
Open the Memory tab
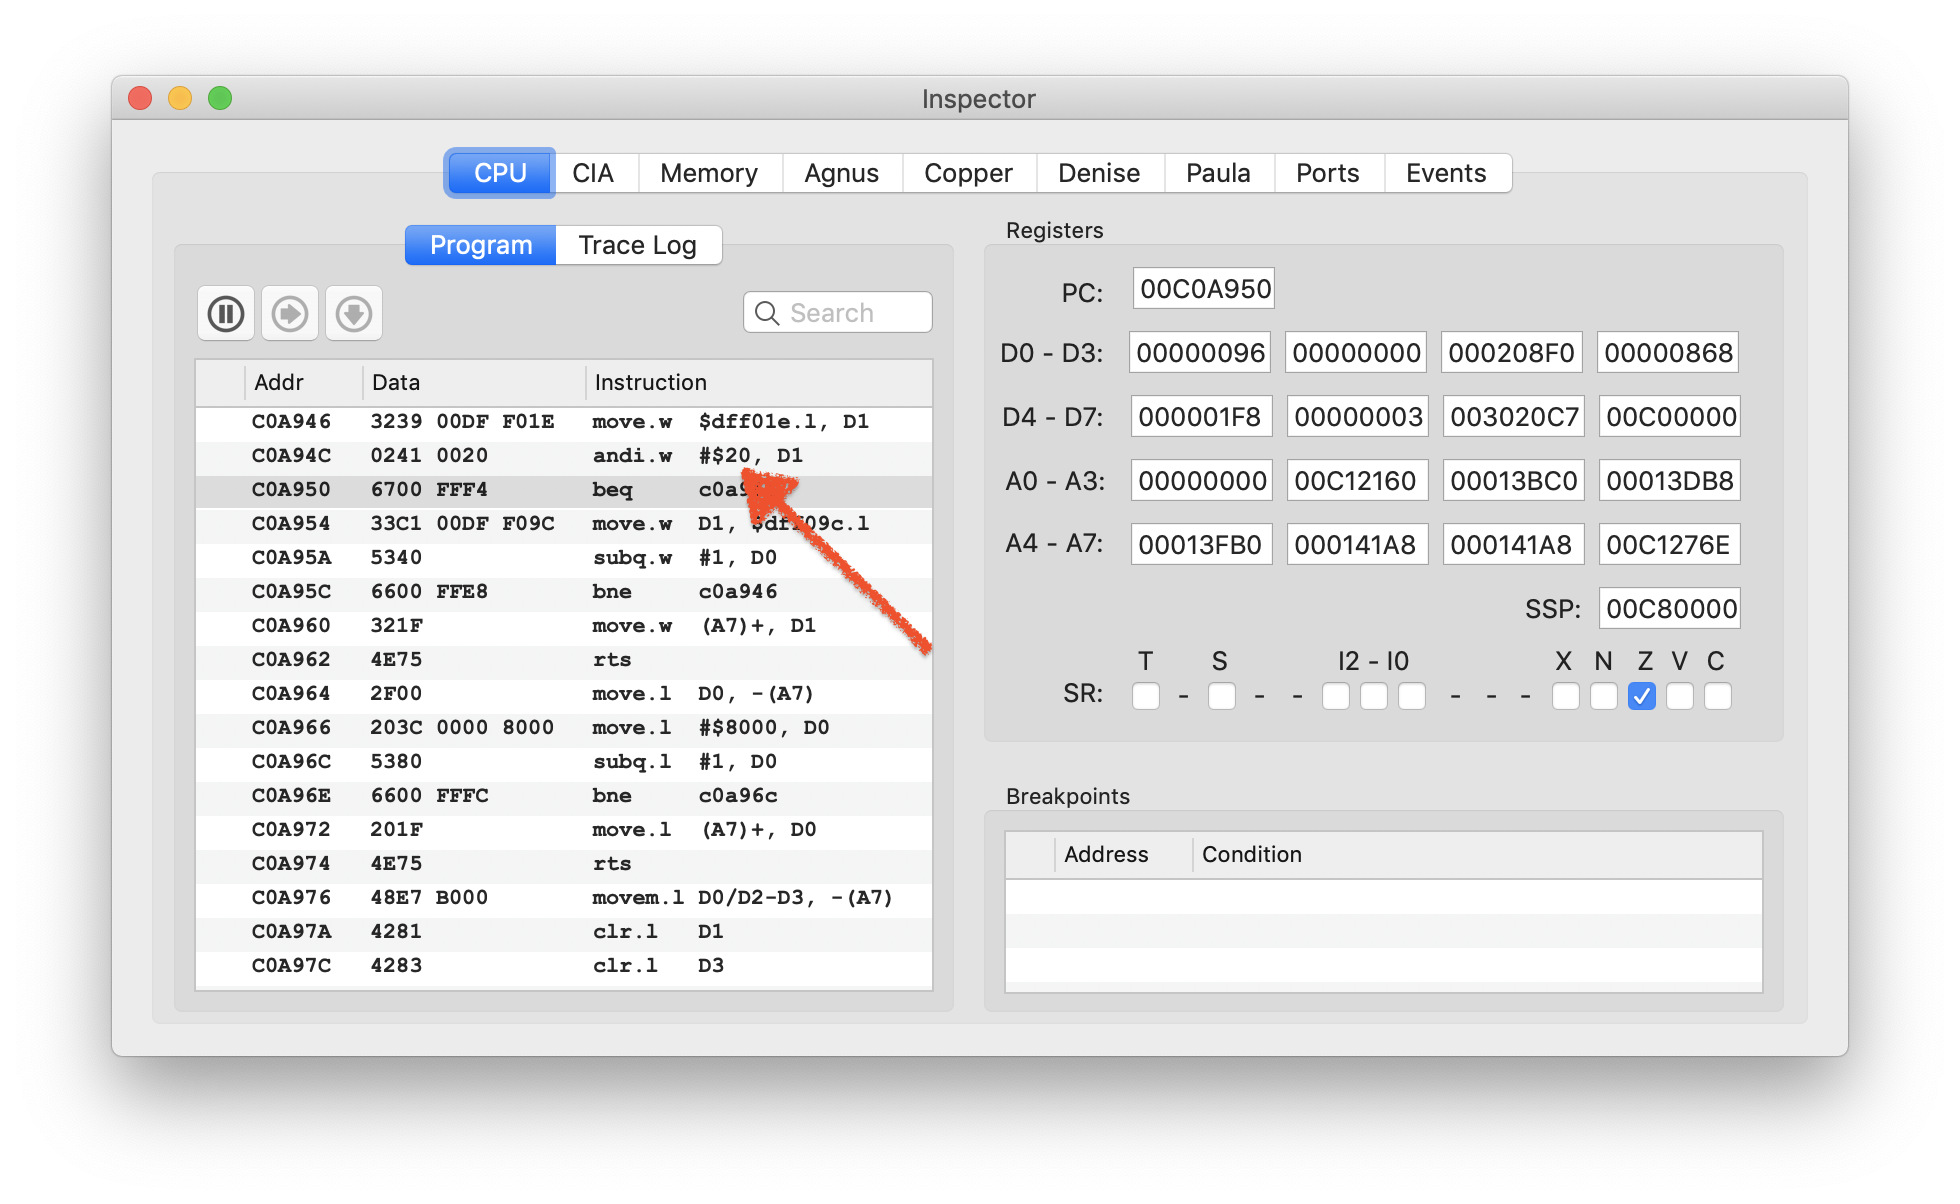[709, 173]
